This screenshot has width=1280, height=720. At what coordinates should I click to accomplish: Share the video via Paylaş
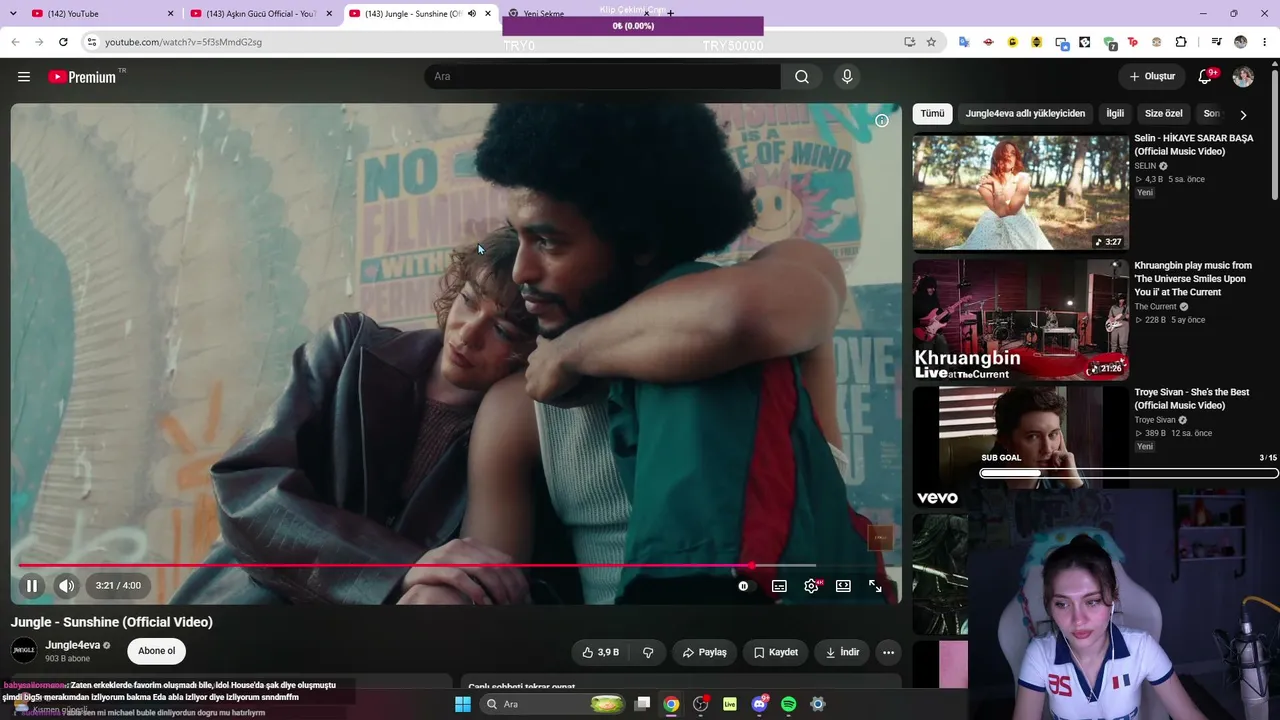coord(704,652)
